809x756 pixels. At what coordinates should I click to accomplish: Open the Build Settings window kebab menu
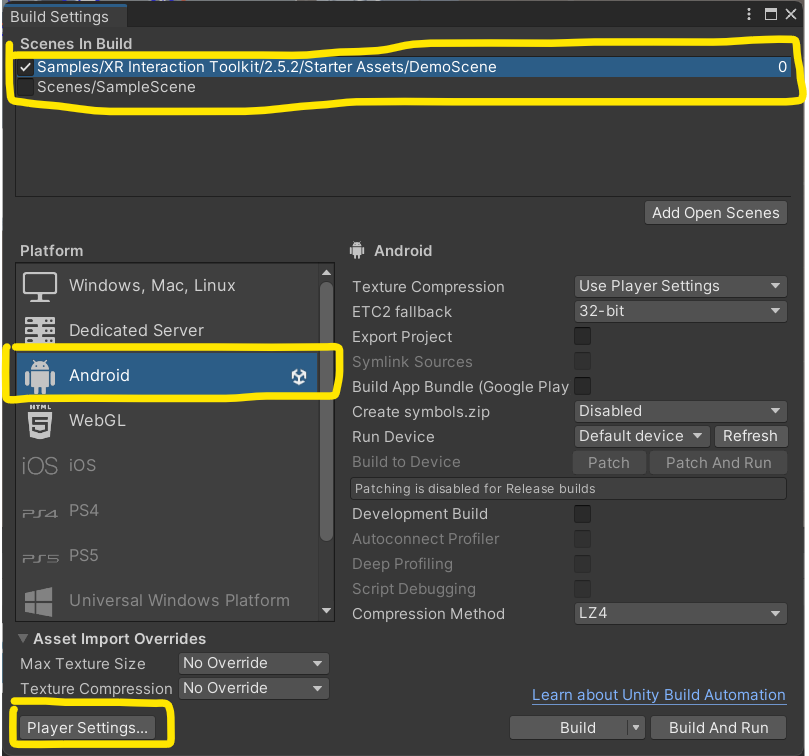749,14
